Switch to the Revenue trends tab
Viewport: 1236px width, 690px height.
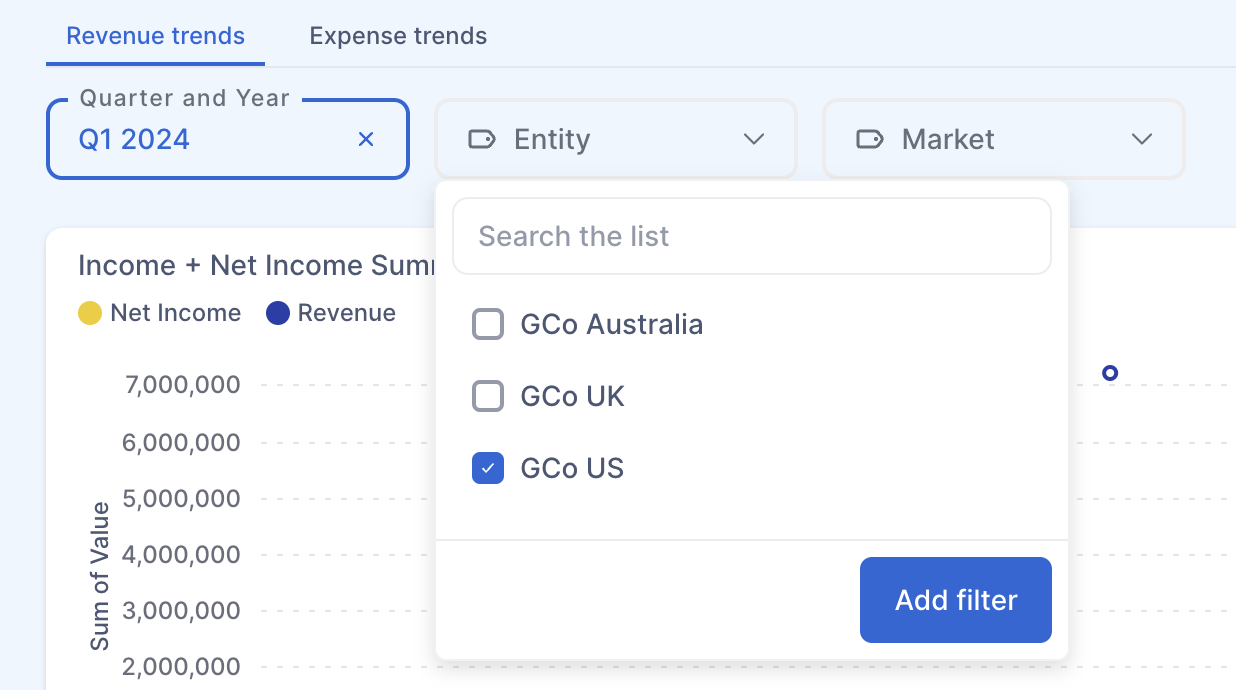point(155,36)
